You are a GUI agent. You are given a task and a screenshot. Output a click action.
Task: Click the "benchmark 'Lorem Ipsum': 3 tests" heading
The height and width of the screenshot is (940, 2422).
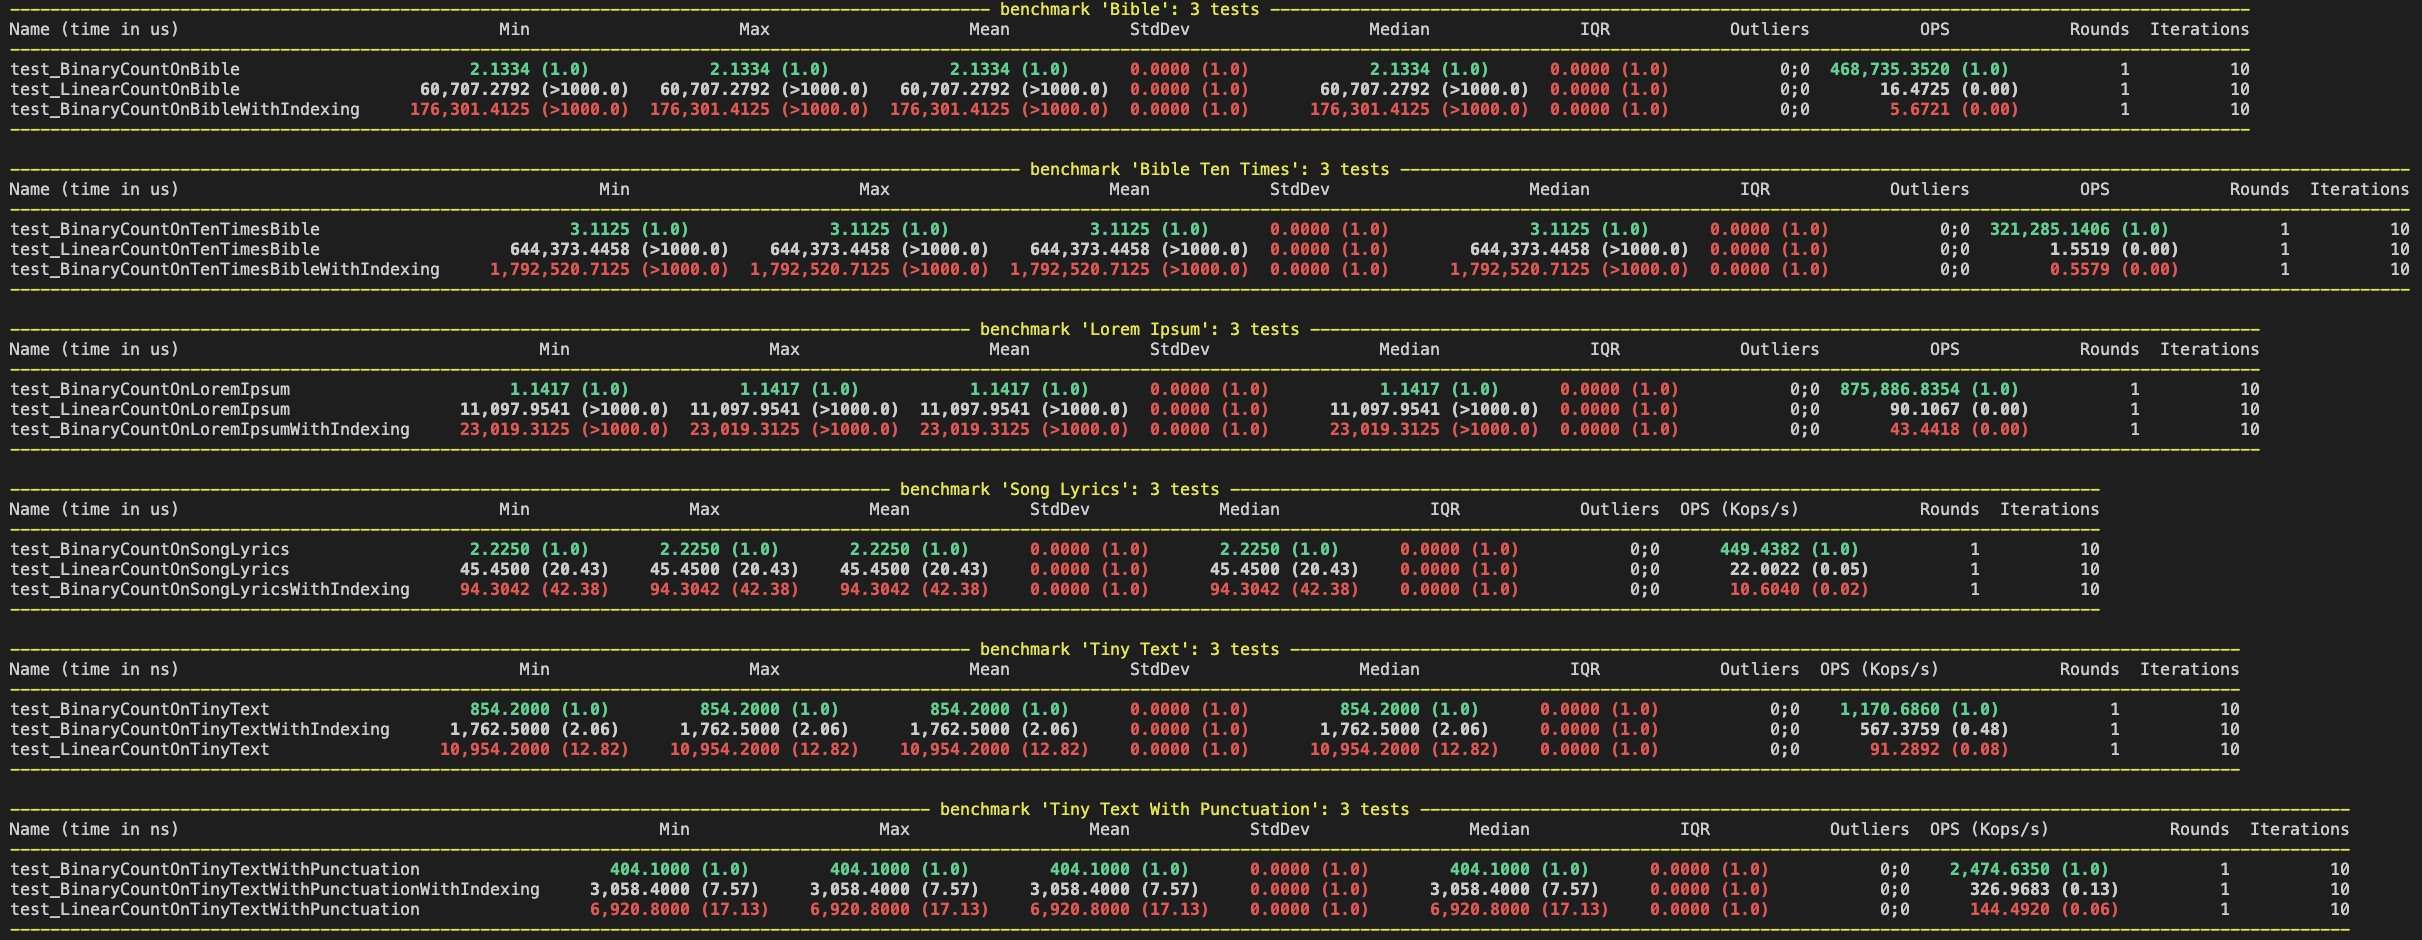[x=1139, y=330]
